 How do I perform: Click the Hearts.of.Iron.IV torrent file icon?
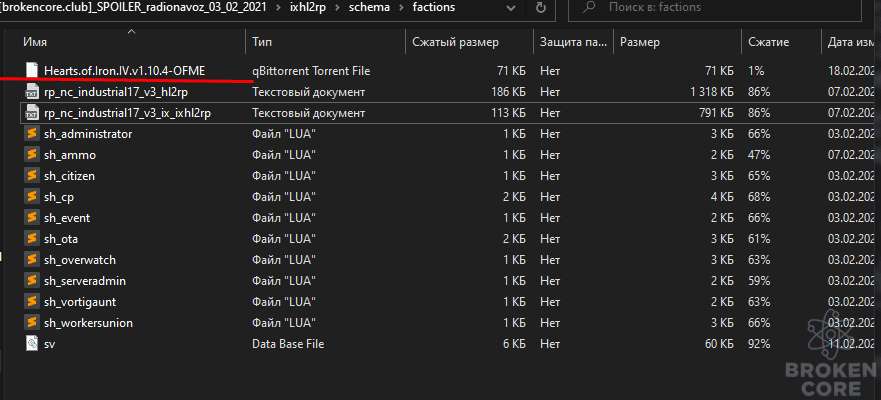pyautogui.click(x=32, y=71)
